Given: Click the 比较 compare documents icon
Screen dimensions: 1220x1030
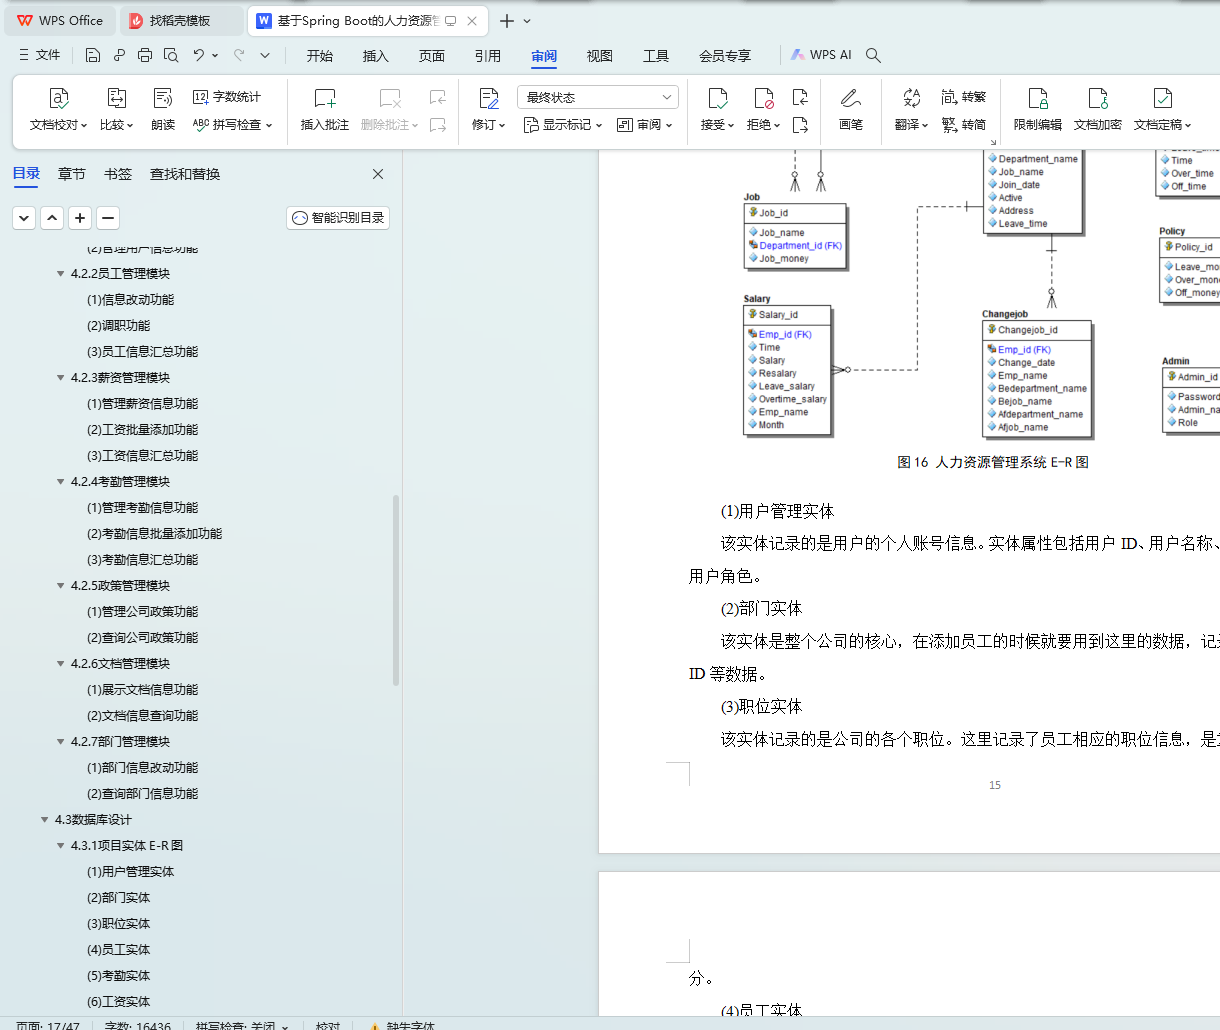Looking at the screenshot, I should [117, 98].
